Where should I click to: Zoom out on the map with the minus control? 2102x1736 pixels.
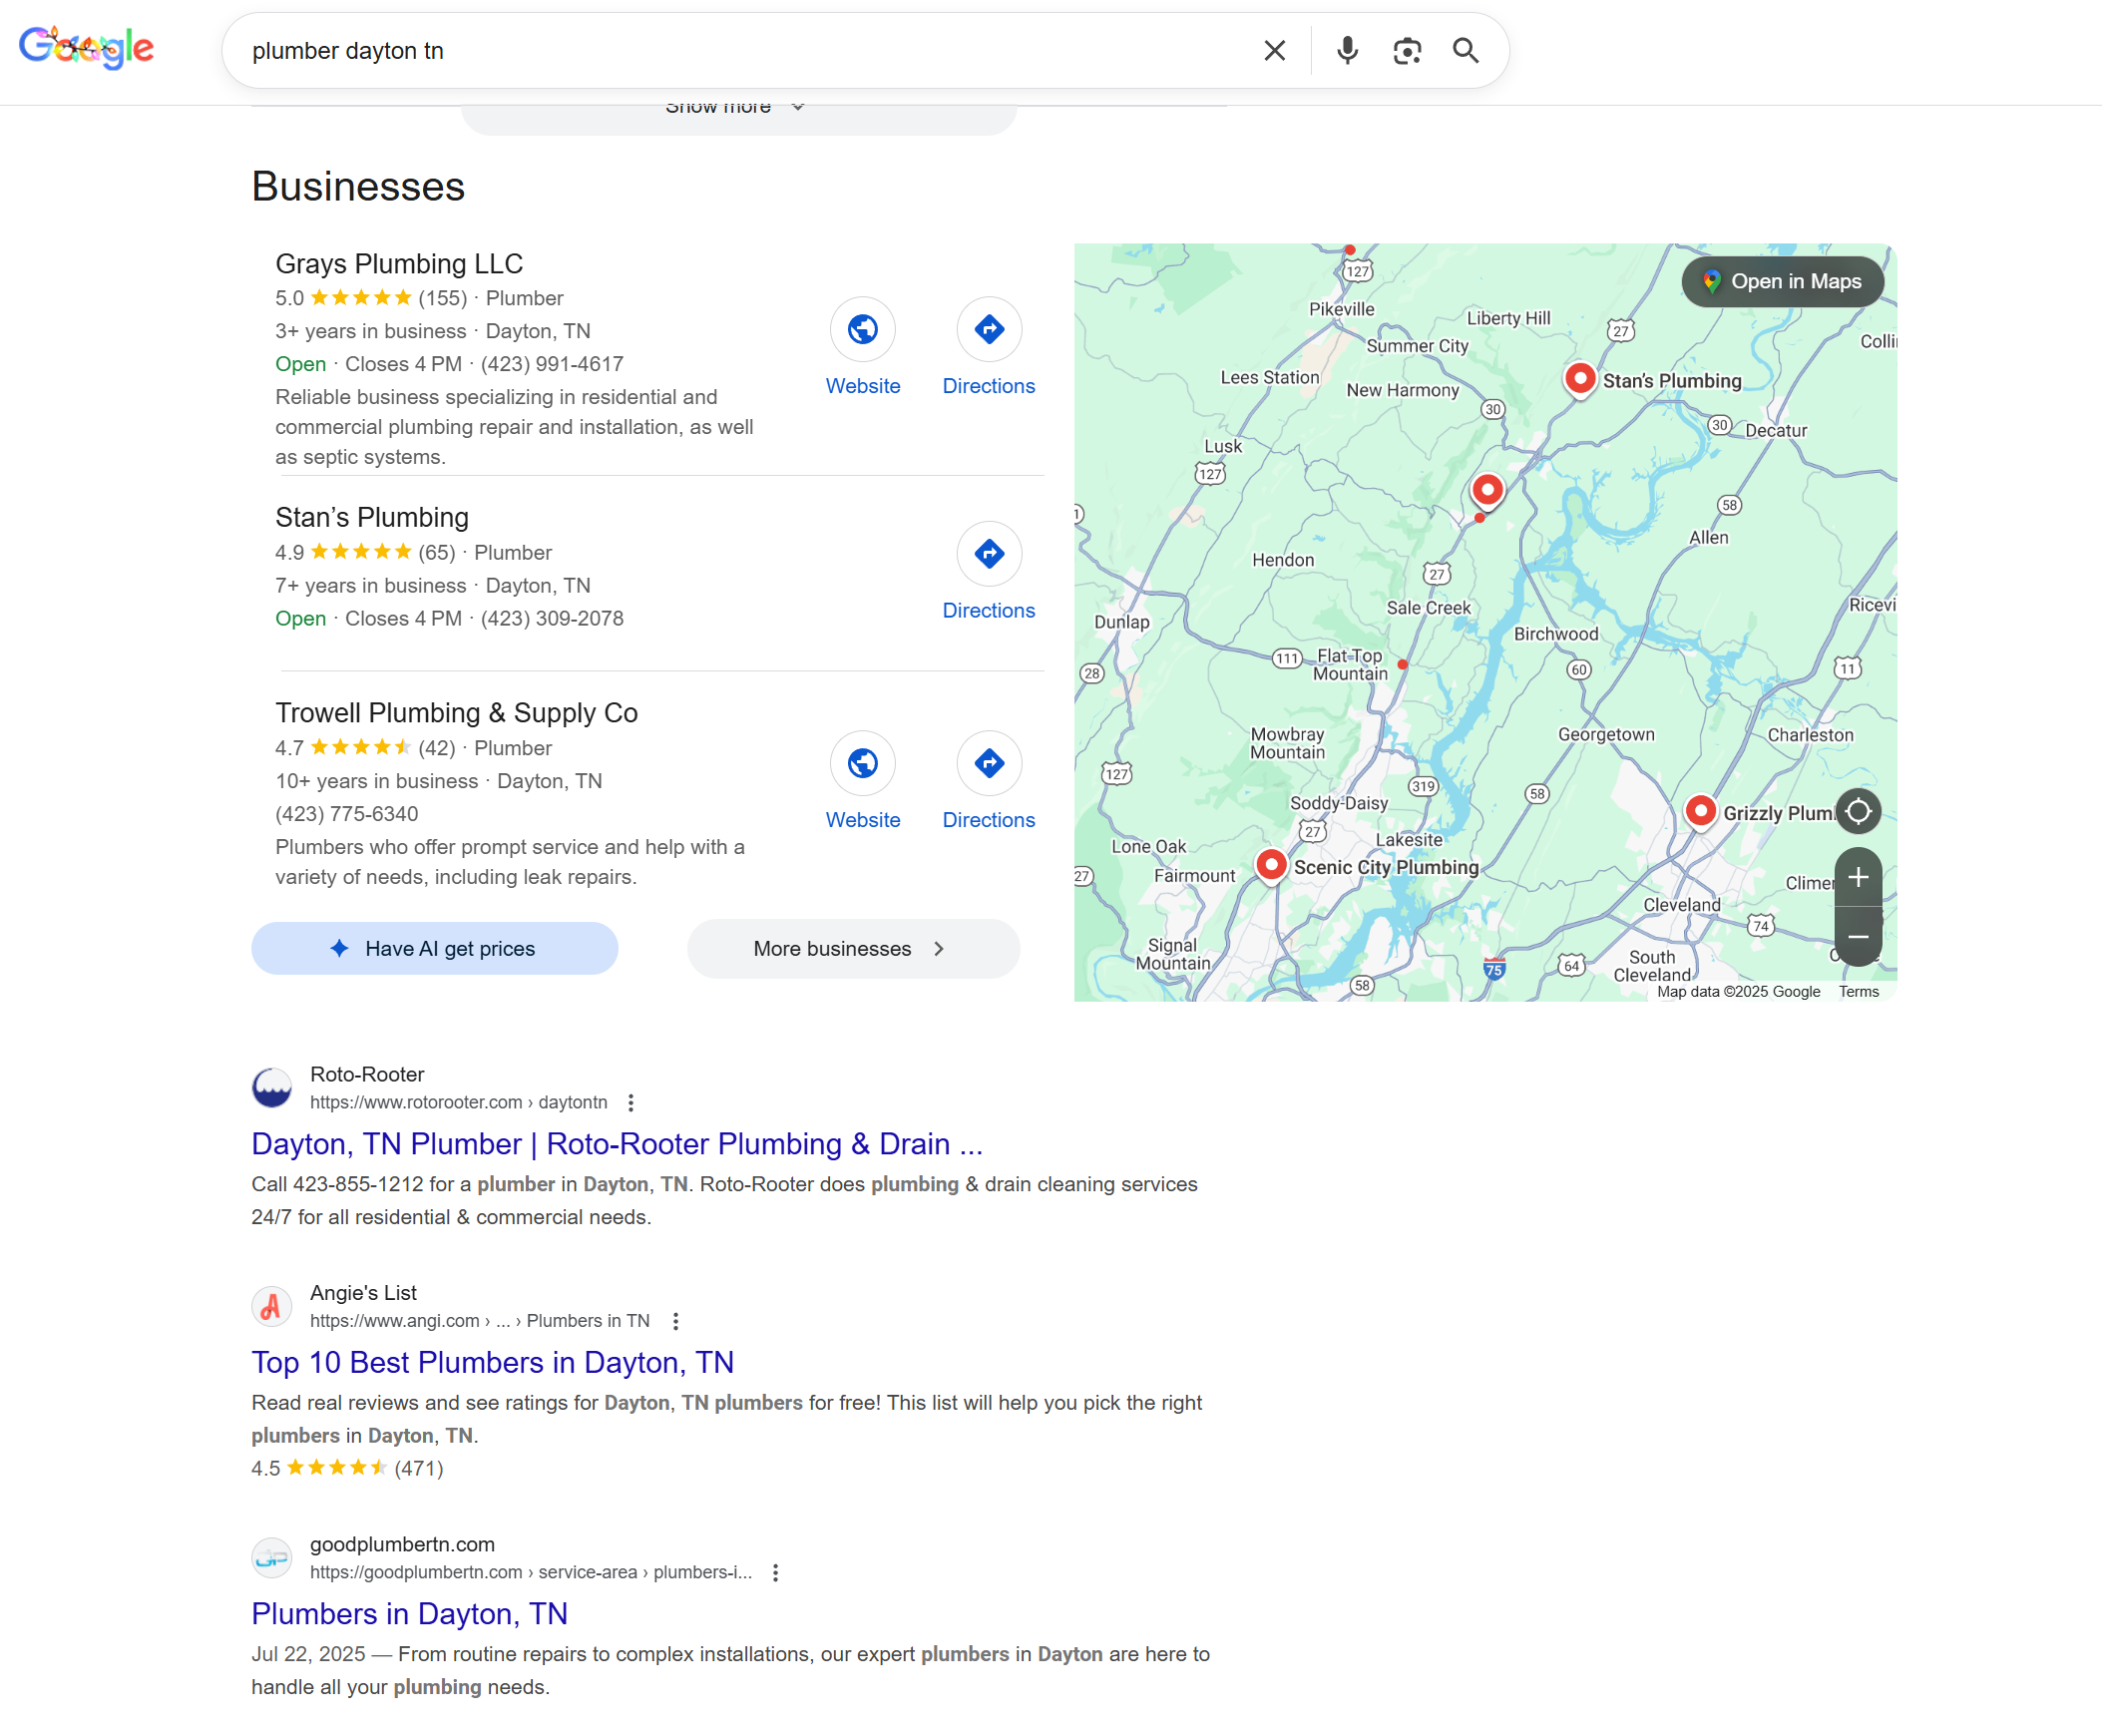1858,937
